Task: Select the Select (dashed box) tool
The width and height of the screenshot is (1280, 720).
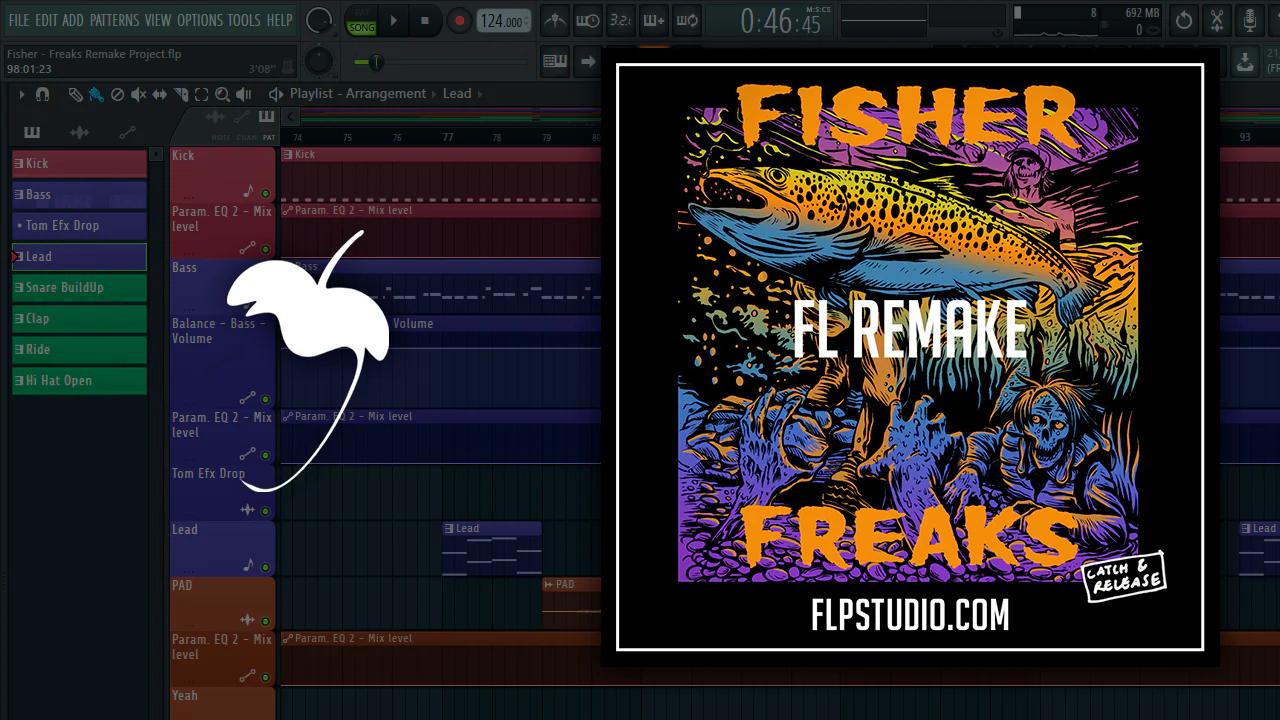Action: 201,94
